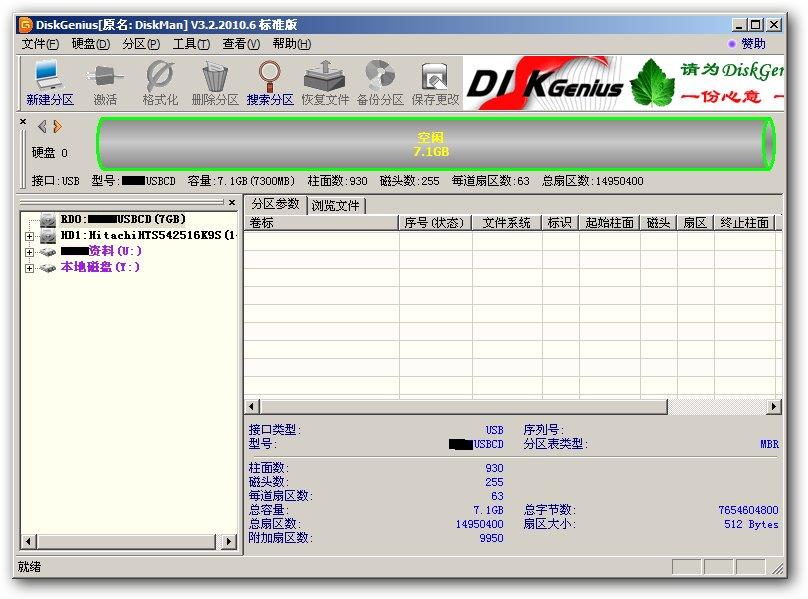808x599 pixels.
Task: Click the drive icon beside 资料 (U:)
Action: (x=48, y=252)
